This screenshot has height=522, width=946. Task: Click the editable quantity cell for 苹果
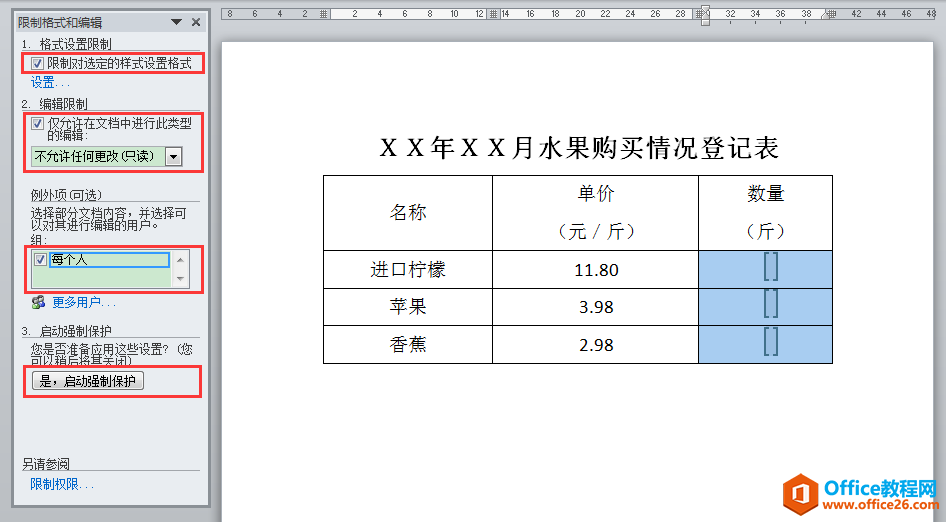point(766,307)
